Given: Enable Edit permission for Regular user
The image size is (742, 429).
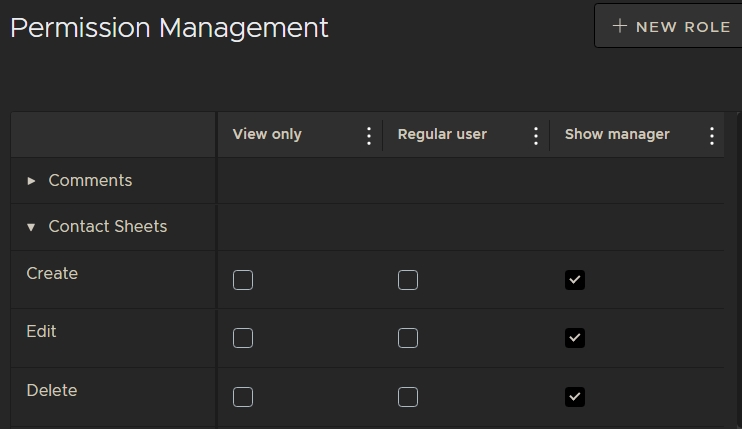Looking at the screenshot, I should (x=408, y=338).
